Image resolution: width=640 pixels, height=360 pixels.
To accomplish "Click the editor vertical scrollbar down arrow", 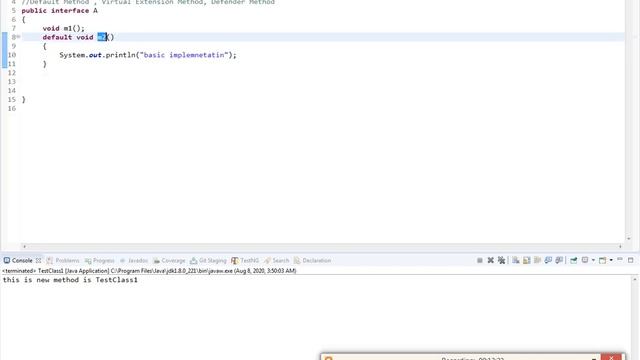I will [629, 239].
